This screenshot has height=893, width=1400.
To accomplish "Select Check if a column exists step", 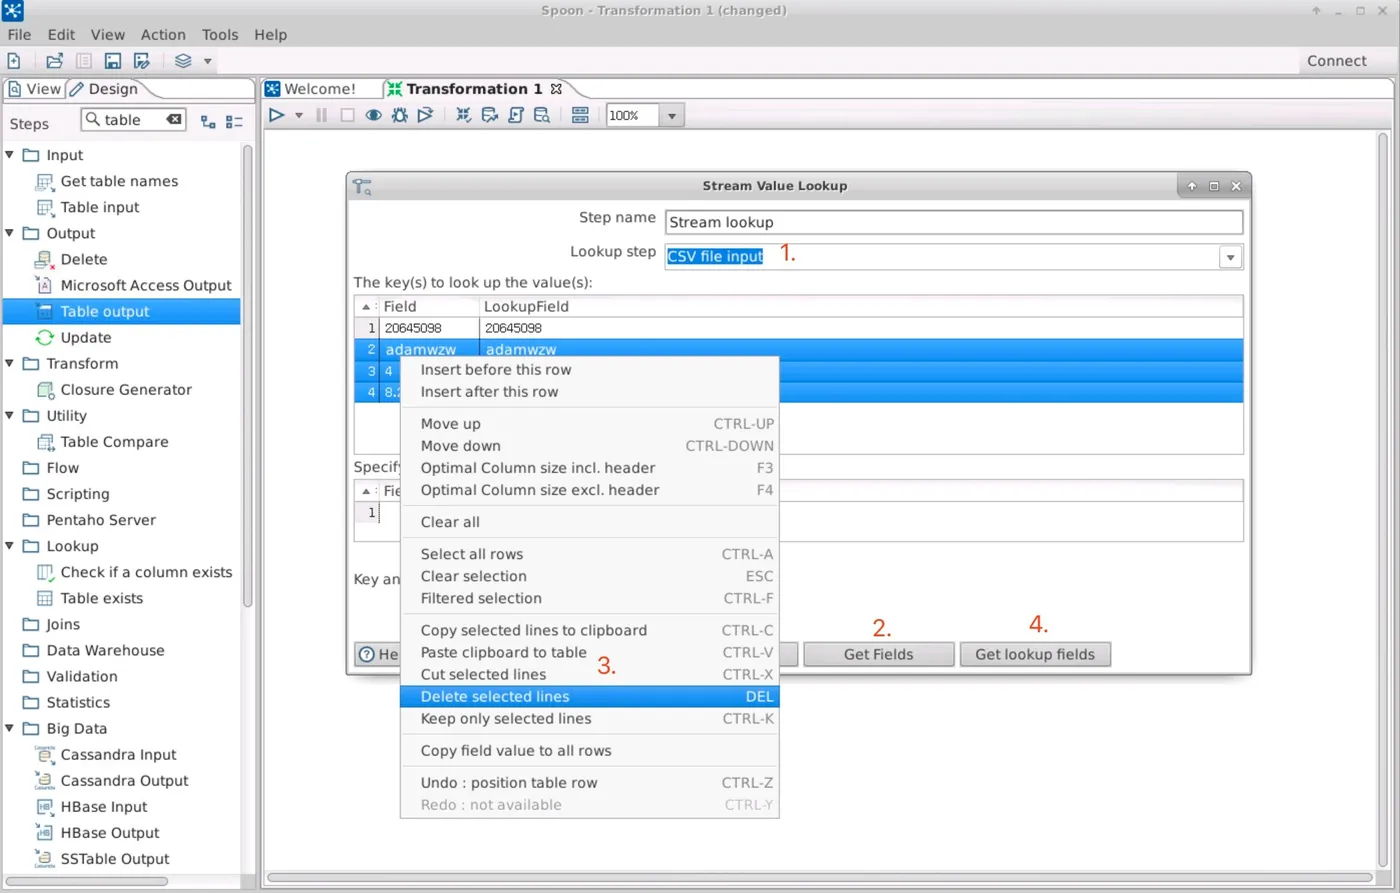I will (146, 572).
